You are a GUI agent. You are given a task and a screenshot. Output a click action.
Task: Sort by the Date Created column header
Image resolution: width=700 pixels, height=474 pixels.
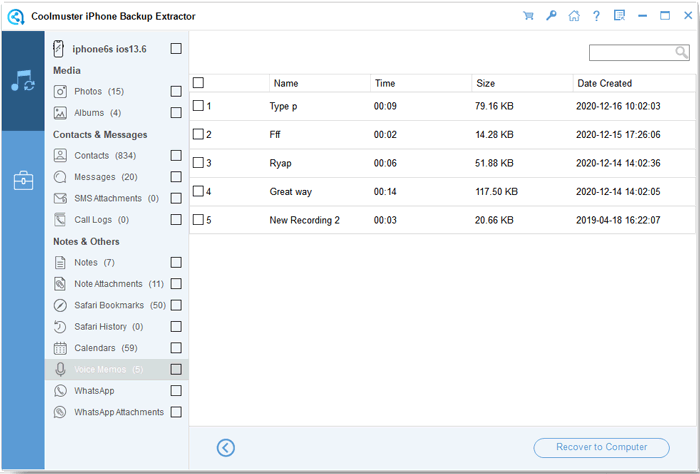click(634, 83)
